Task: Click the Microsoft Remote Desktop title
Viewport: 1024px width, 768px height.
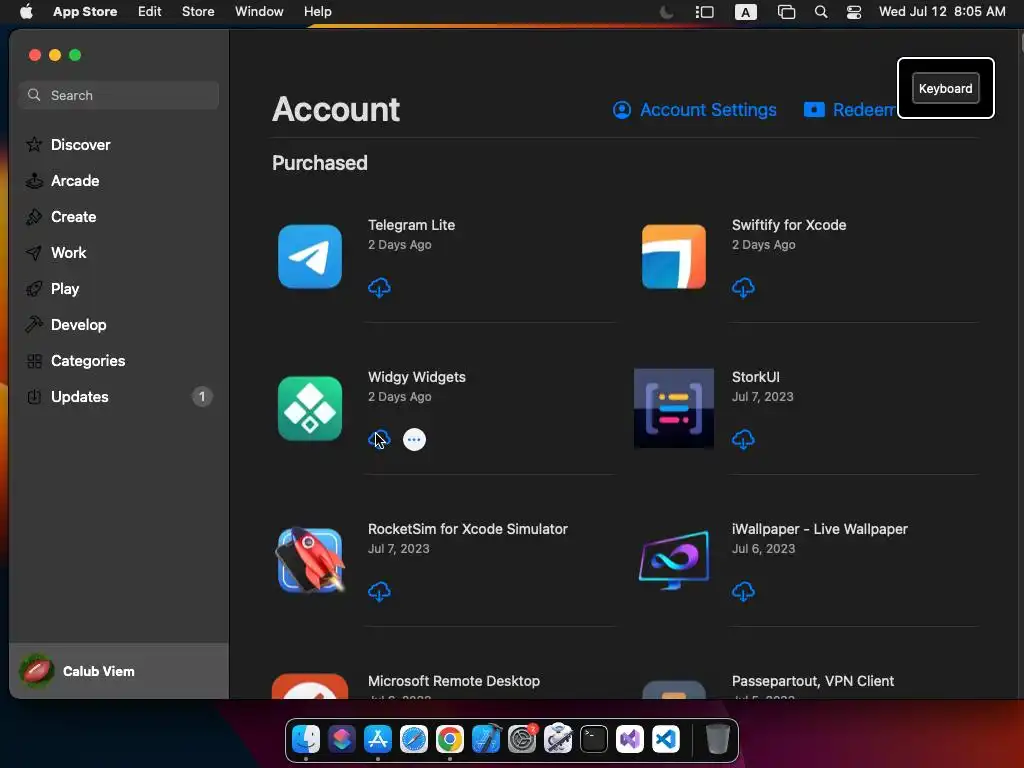Action: click(454, 680)
